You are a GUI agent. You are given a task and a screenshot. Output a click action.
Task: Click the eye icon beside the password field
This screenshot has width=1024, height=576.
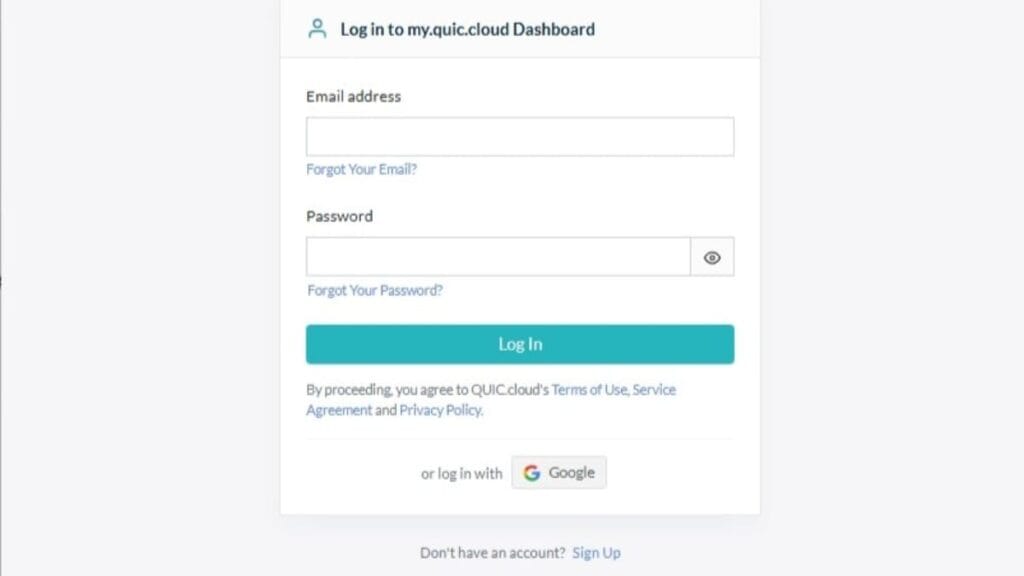(711, 257)
